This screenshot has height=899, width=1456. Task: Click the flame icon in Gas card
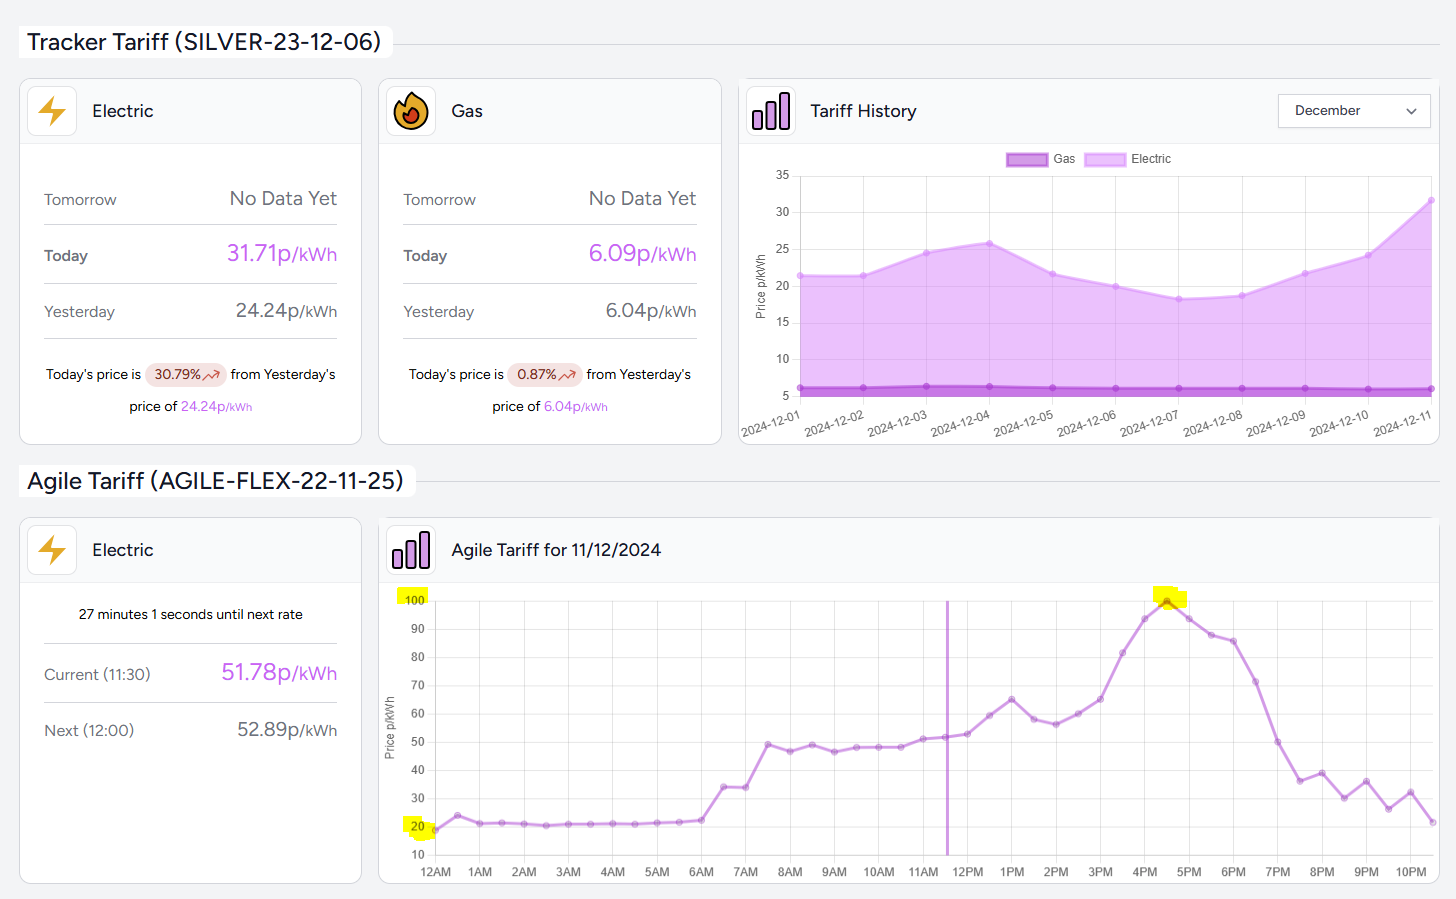411,111
